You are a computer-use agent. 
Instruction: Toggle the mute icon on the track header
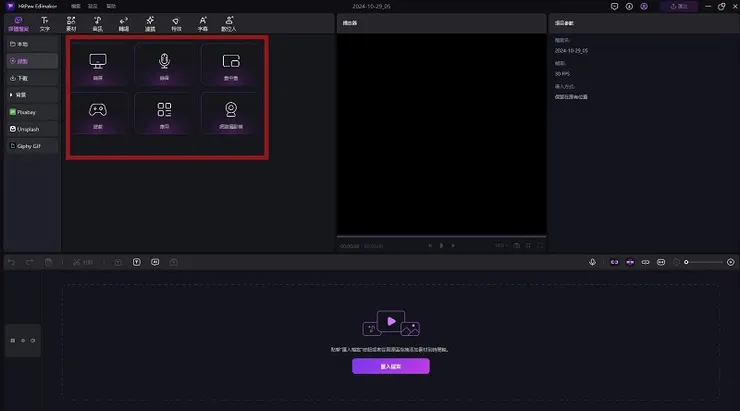tap(33, 340)
